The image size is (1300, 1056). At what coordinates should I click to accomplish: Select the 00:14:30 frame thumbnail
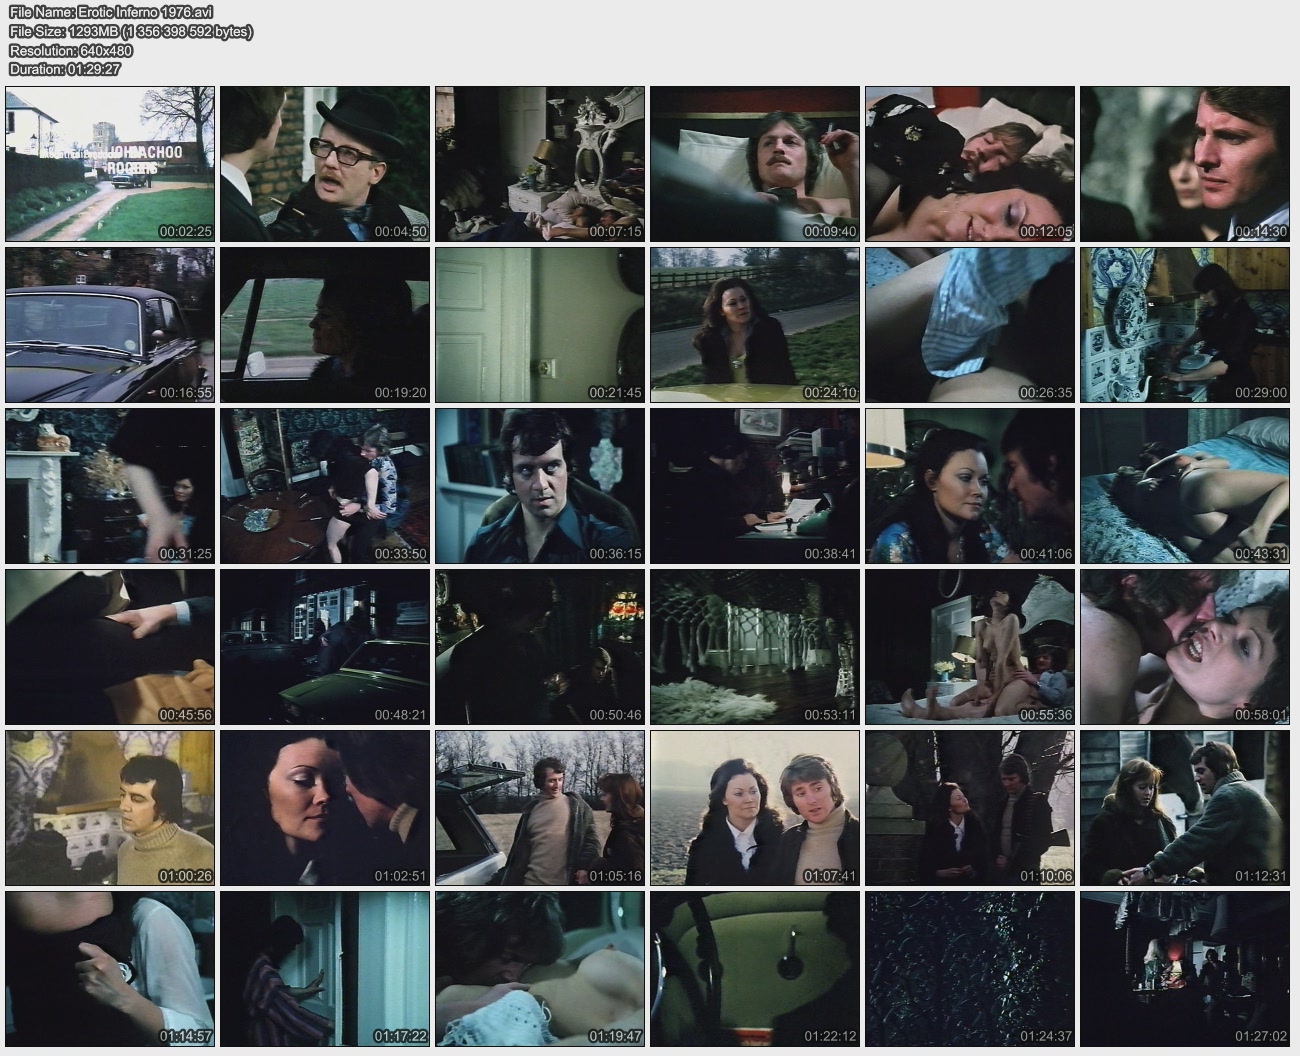coord(1185,164)
